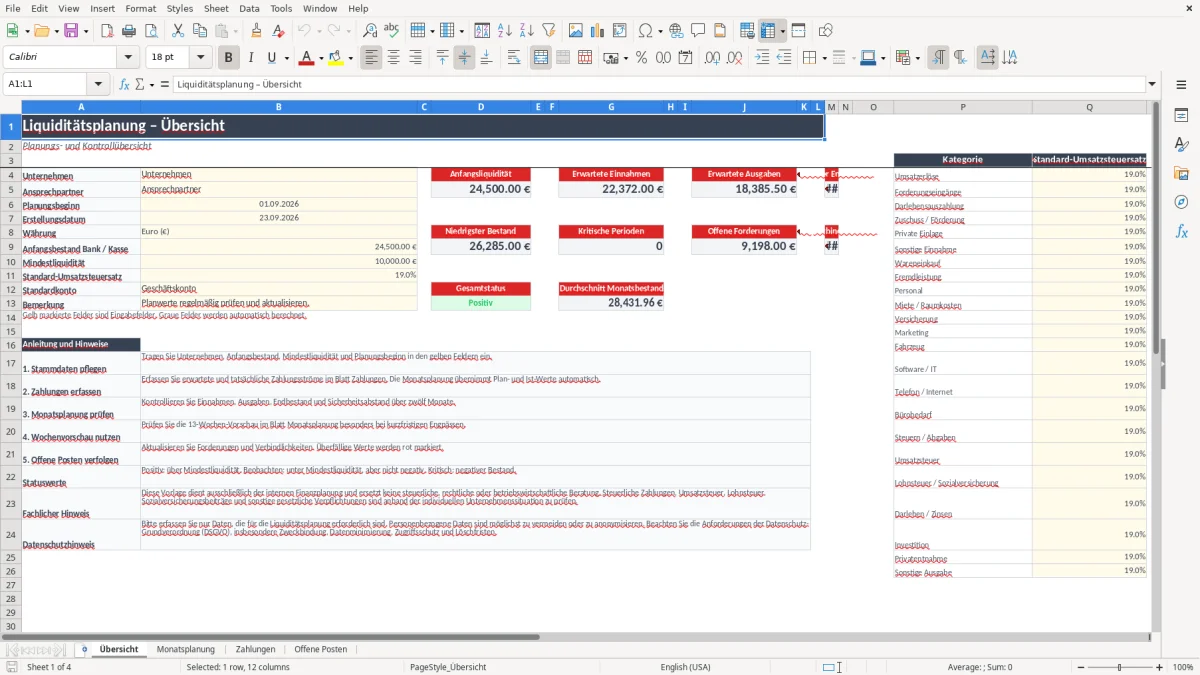This screenshot has width=1200, height=675.
Task: Insert special character Omega icon
Action: click(x=645, y=31)
